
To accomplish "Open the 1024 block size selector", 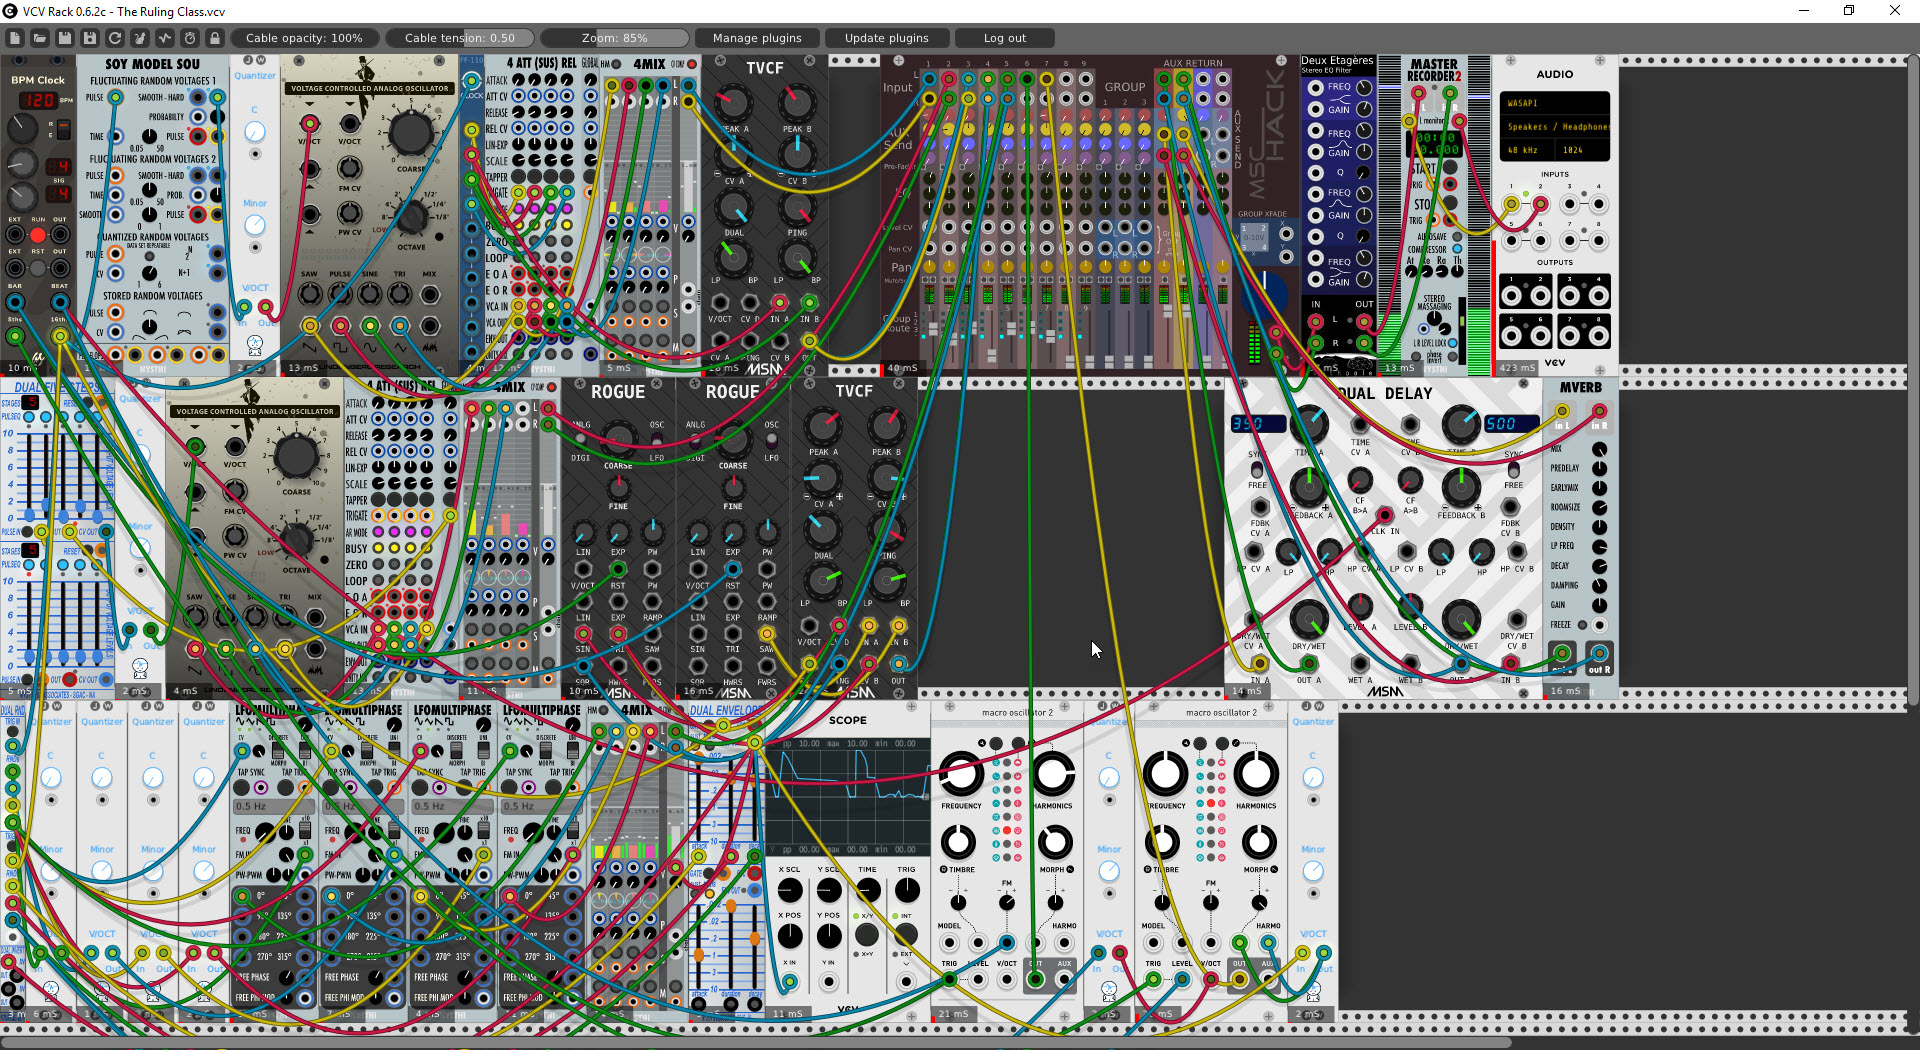I will [x=1582, y=150].
